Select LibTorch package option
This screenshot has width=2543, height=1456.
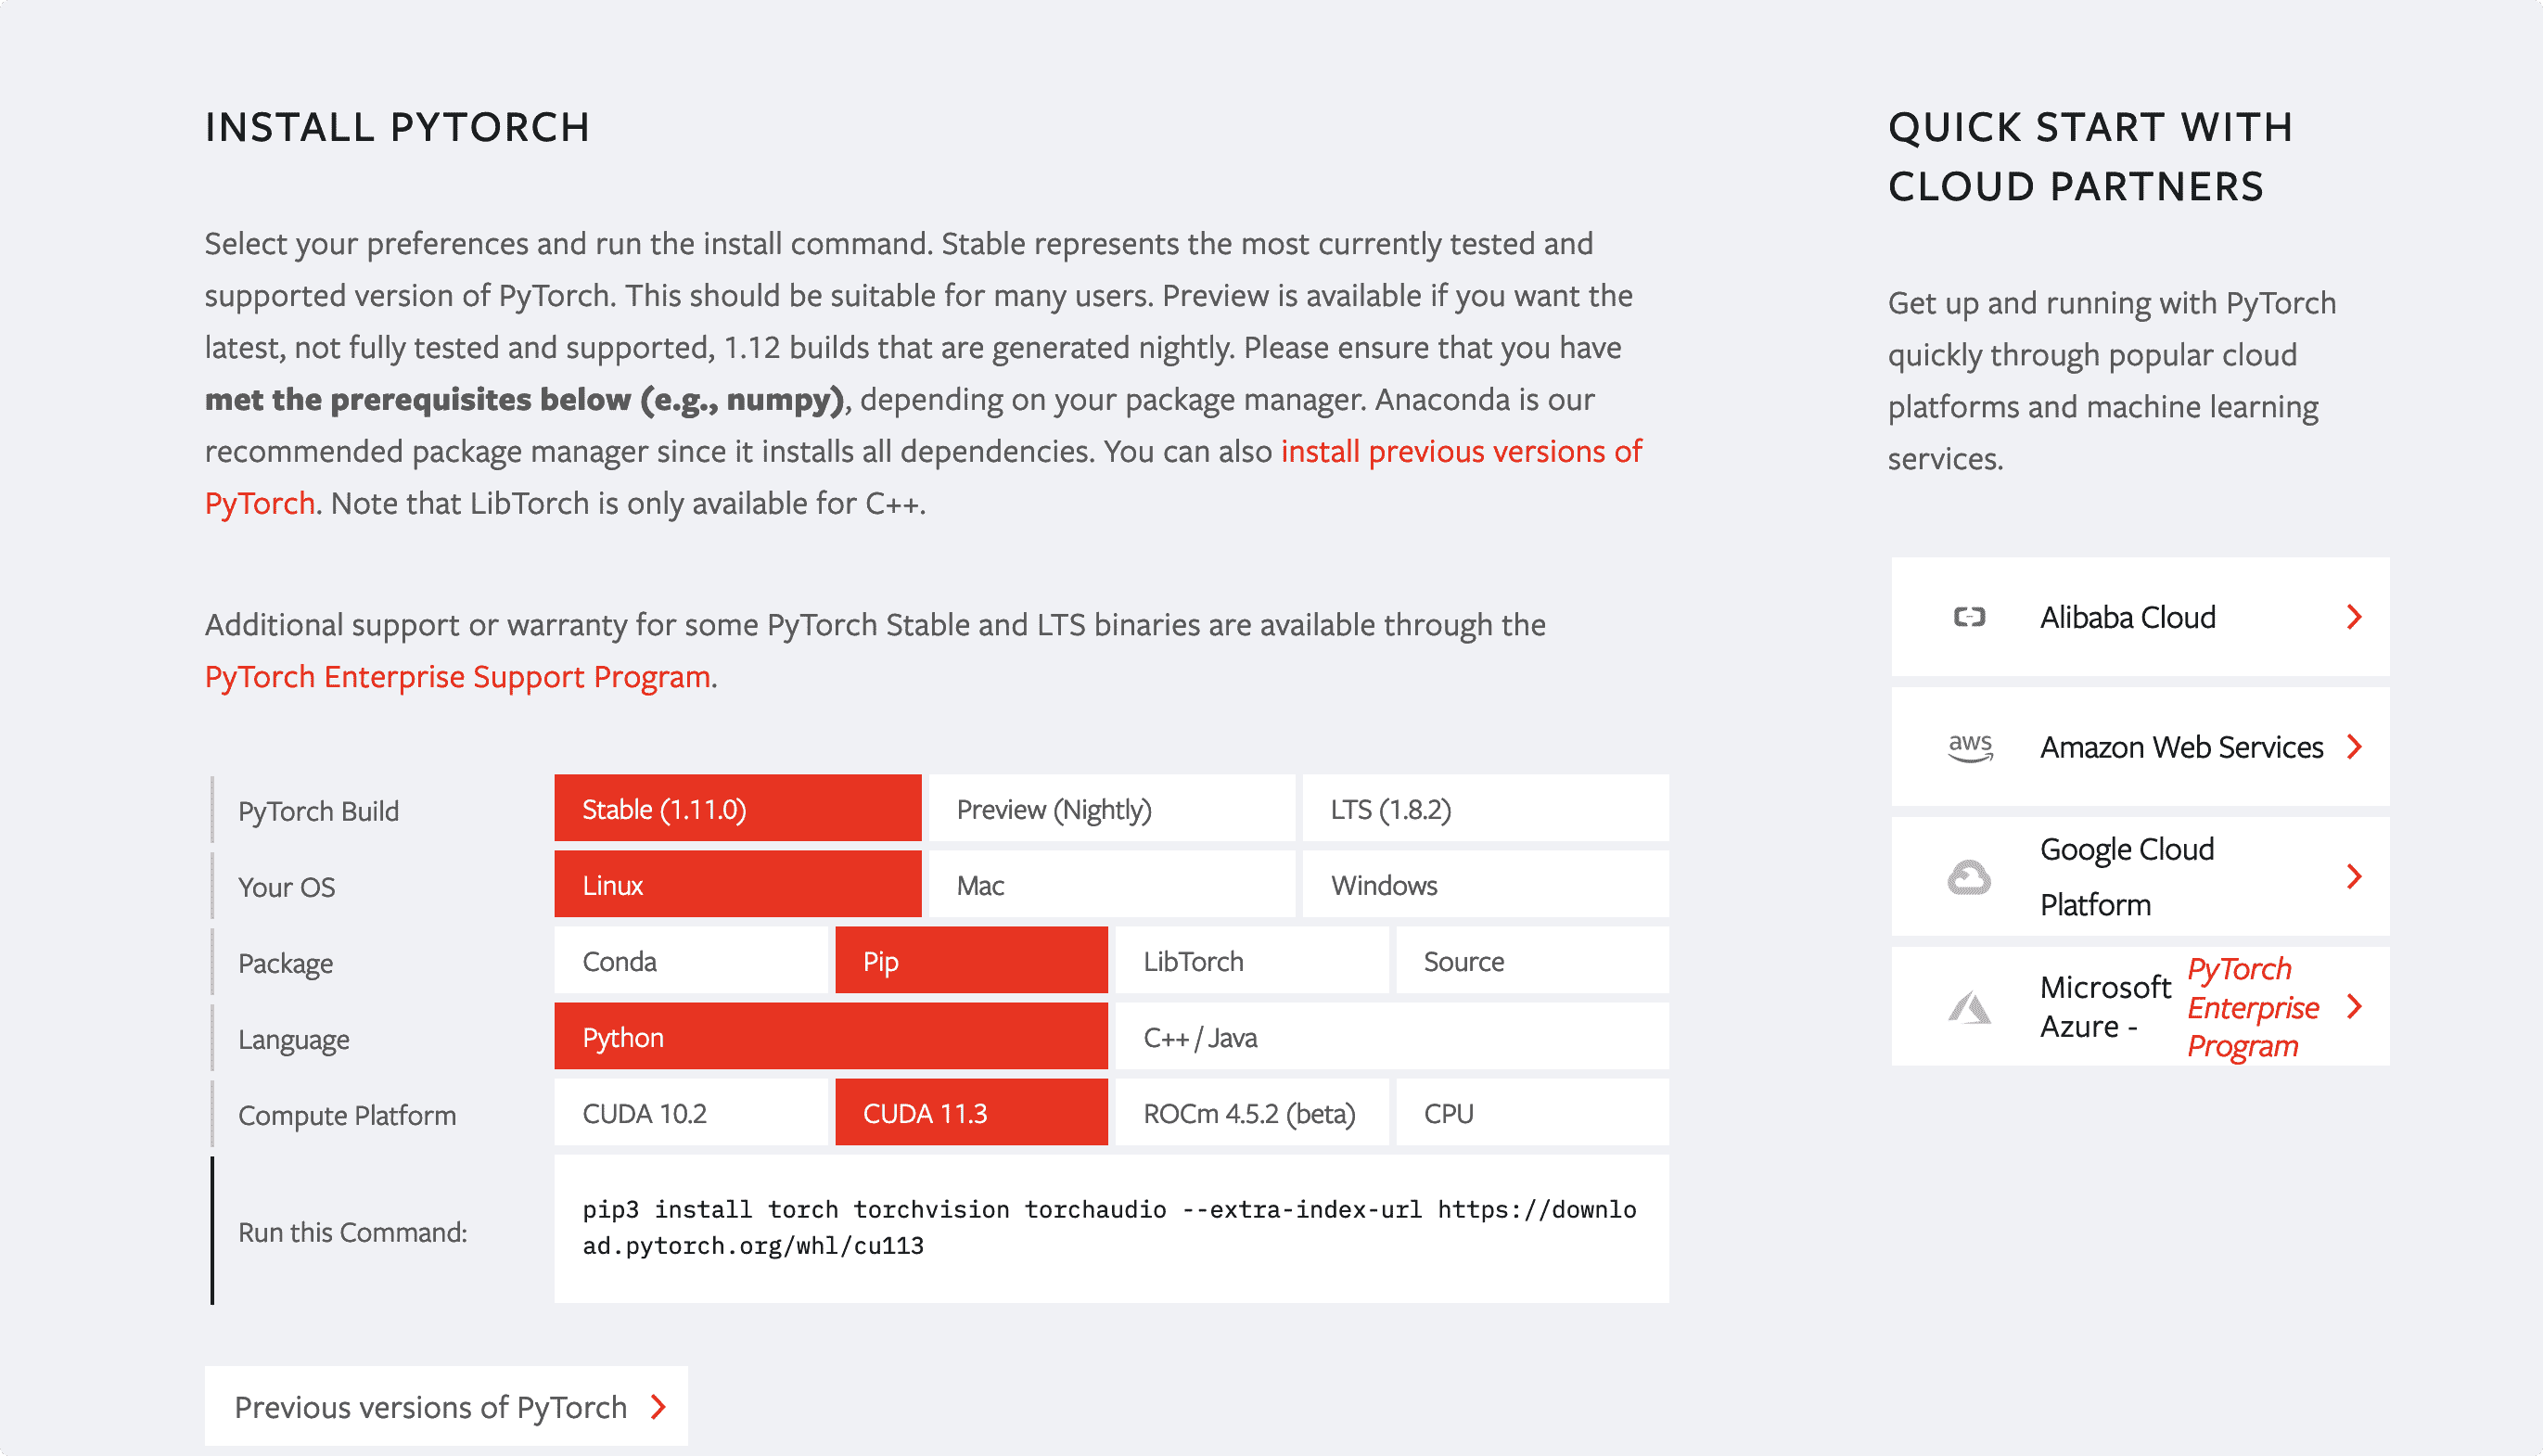[1252, 961]
